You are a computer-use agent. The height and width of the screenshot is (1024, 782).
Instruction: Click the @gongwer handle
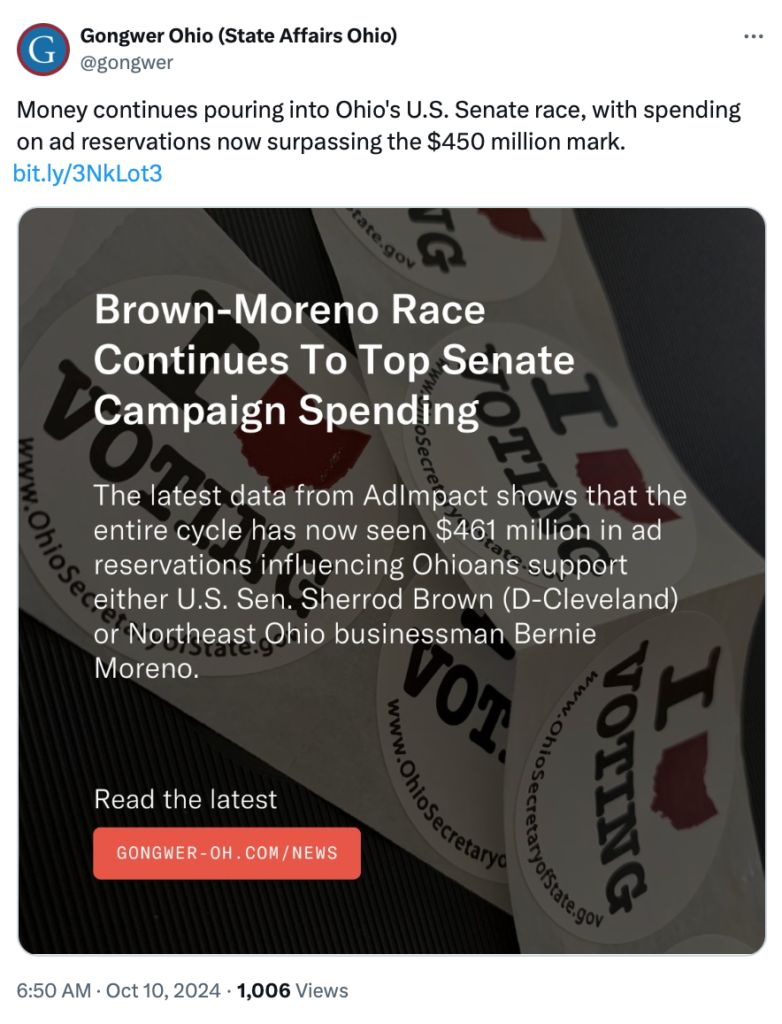click(x=126, y=62)
